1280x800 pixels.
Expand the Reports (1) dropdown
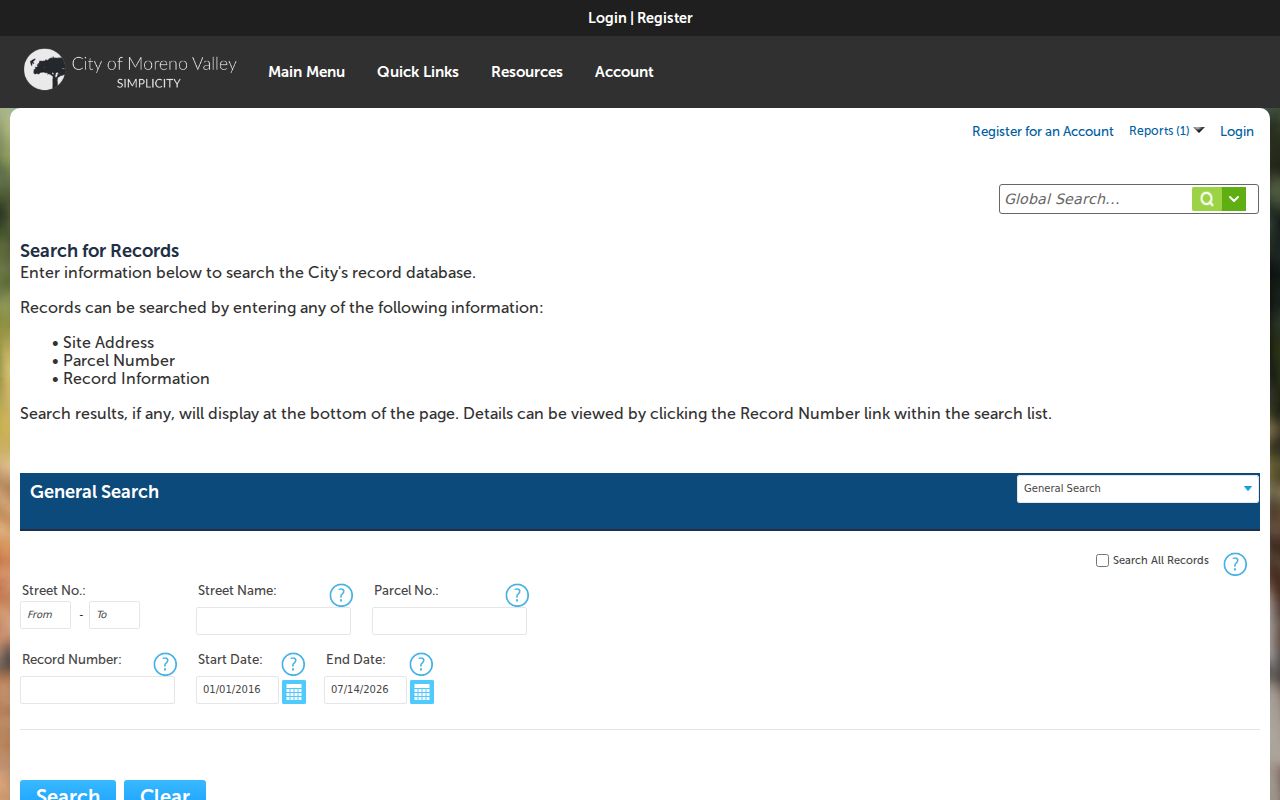(1167, 131)
